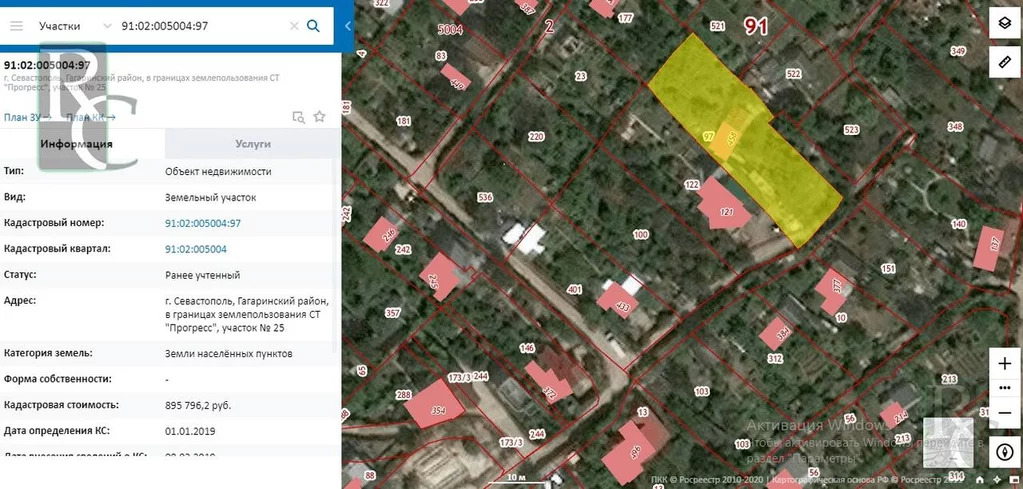Click the parcel title 91:02:005004:97 heading
1023x489 pixels.
click(x=47, y=65)
